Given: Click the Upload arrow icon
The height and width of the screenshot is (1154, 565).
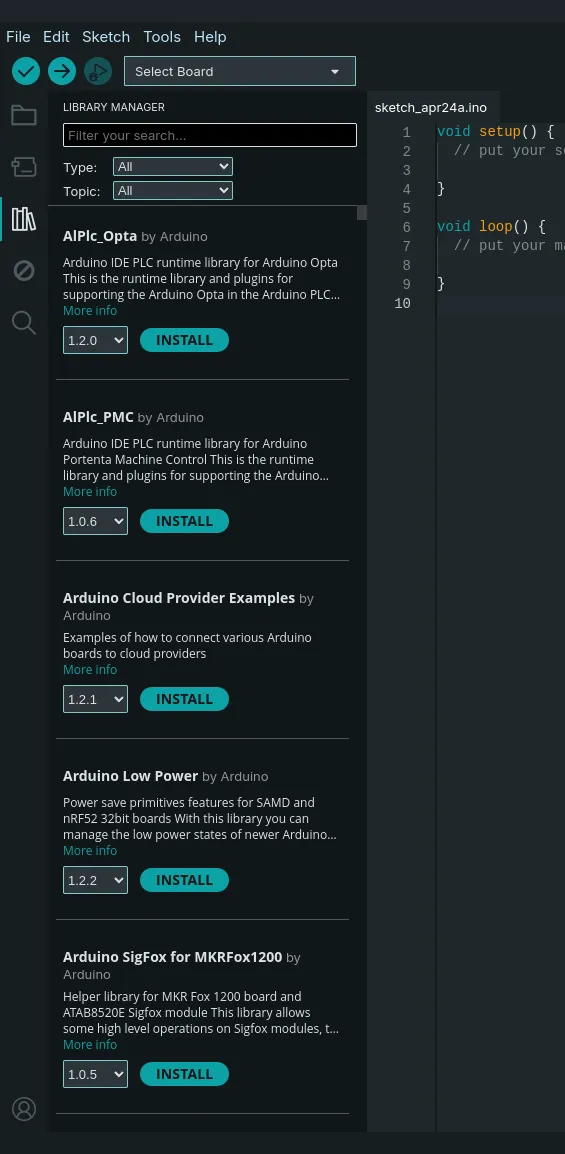Looking at the screenshot, I should 62,71.
